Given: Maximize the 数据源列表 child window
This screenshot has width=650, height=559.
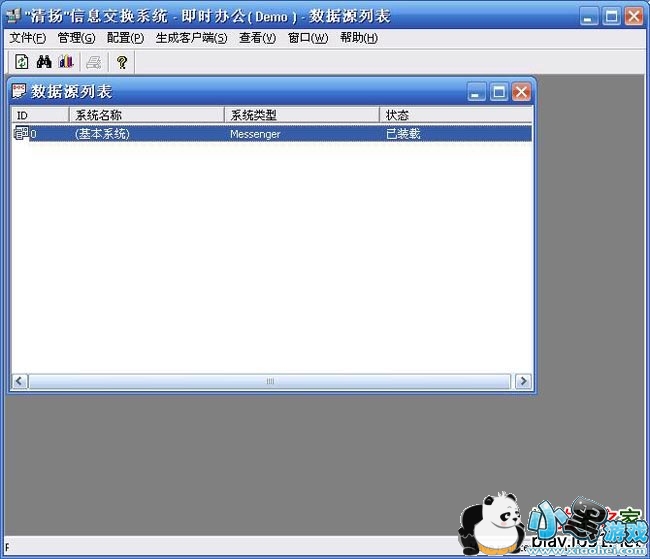Looking at the screenshot, I should pyautogui.click(x=498, y=91).
